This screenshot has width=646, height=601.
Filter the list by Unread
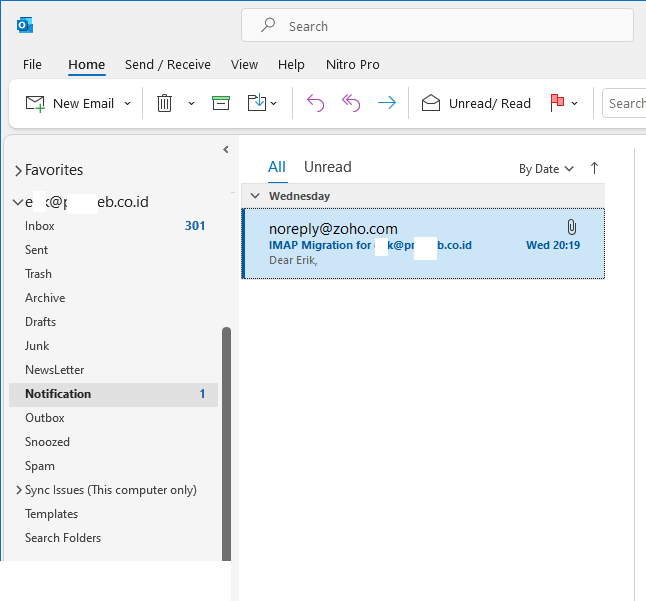point(328,167)
